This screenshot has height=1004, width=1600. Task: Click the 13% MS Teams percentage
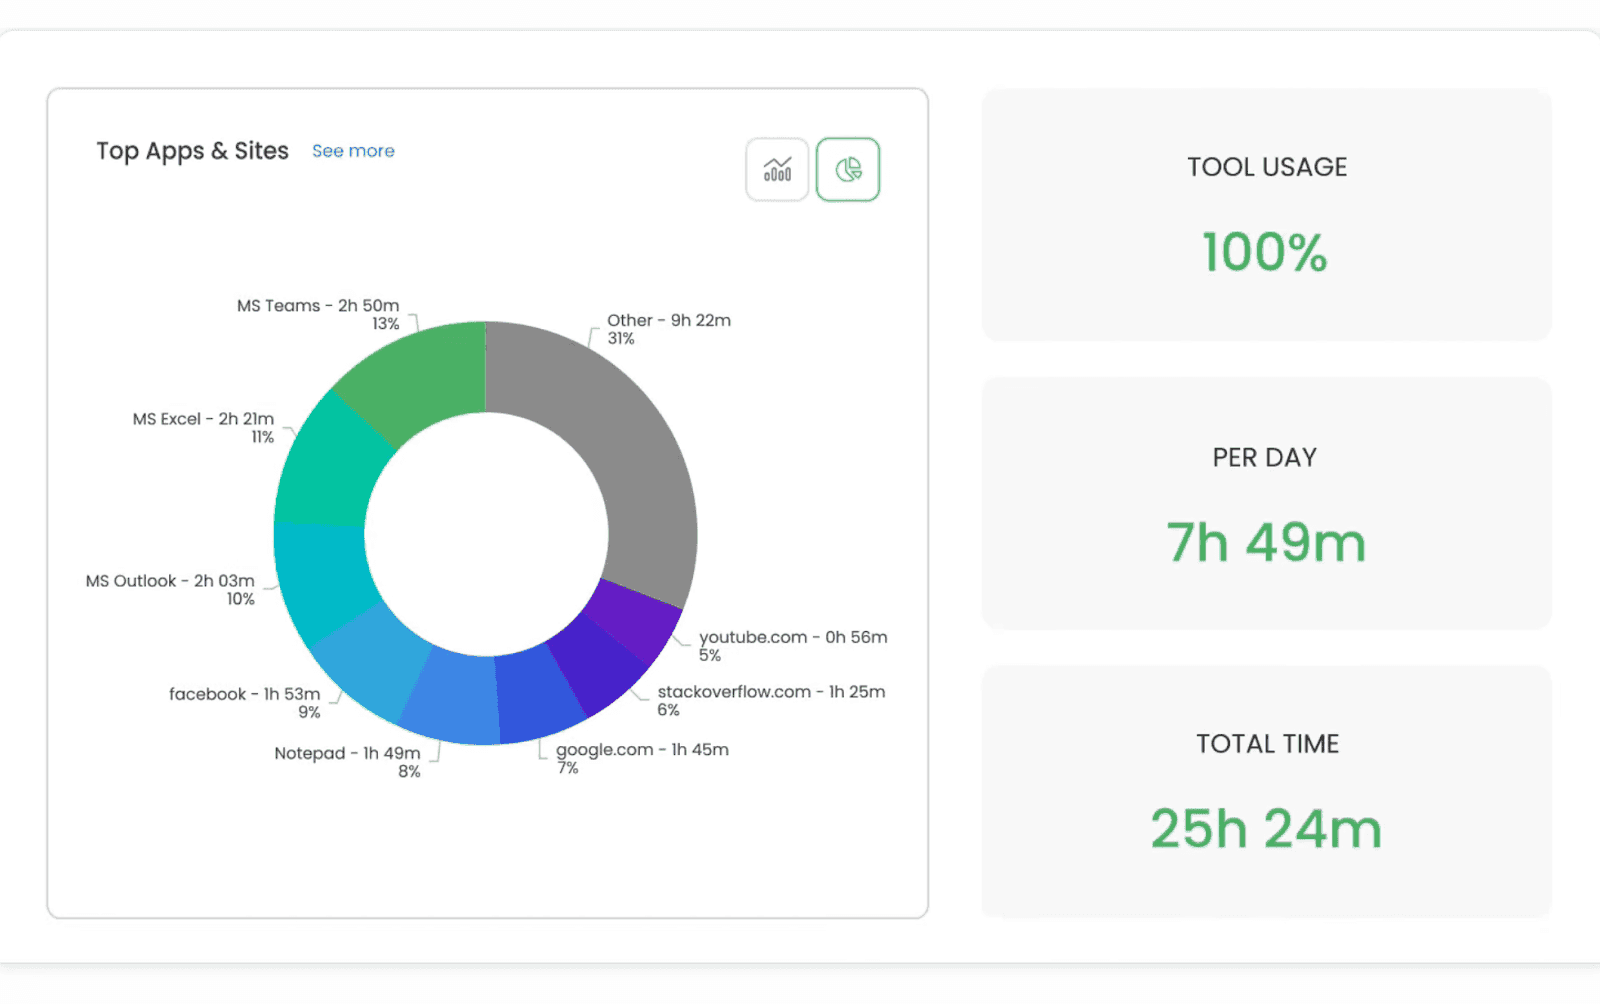[x=386, y=324]
